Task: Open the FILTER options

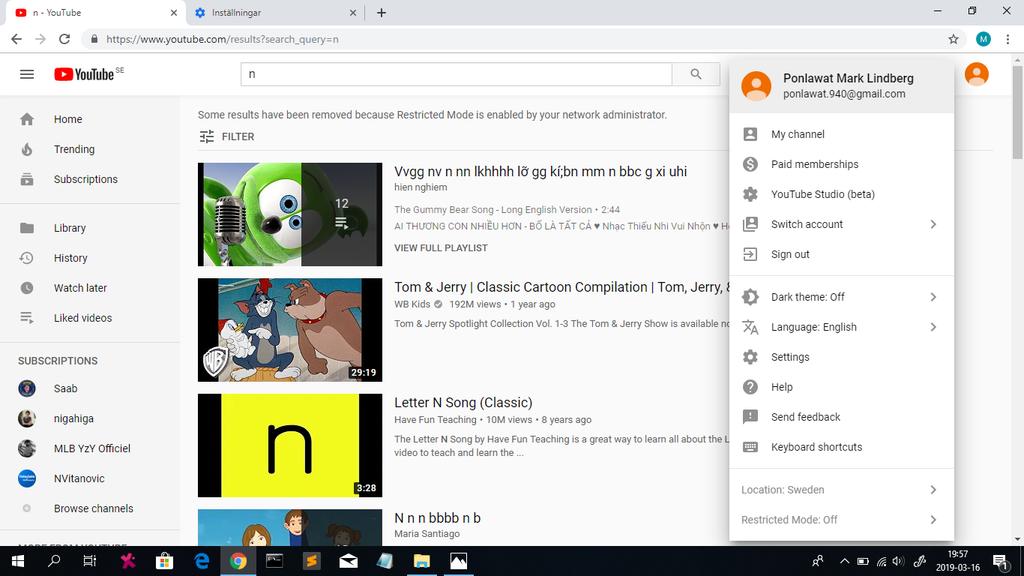Action: coord(227,136)
